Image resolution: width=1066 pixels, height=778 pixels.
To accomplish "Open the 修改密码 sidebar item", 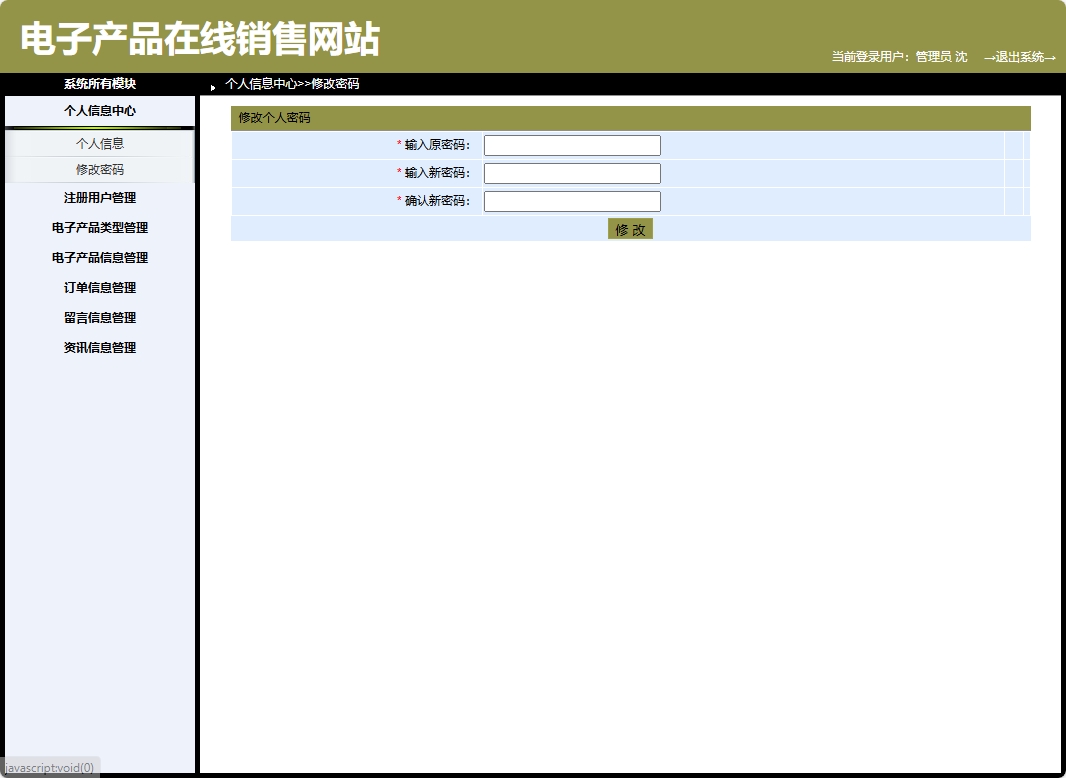I will (100, 169).
